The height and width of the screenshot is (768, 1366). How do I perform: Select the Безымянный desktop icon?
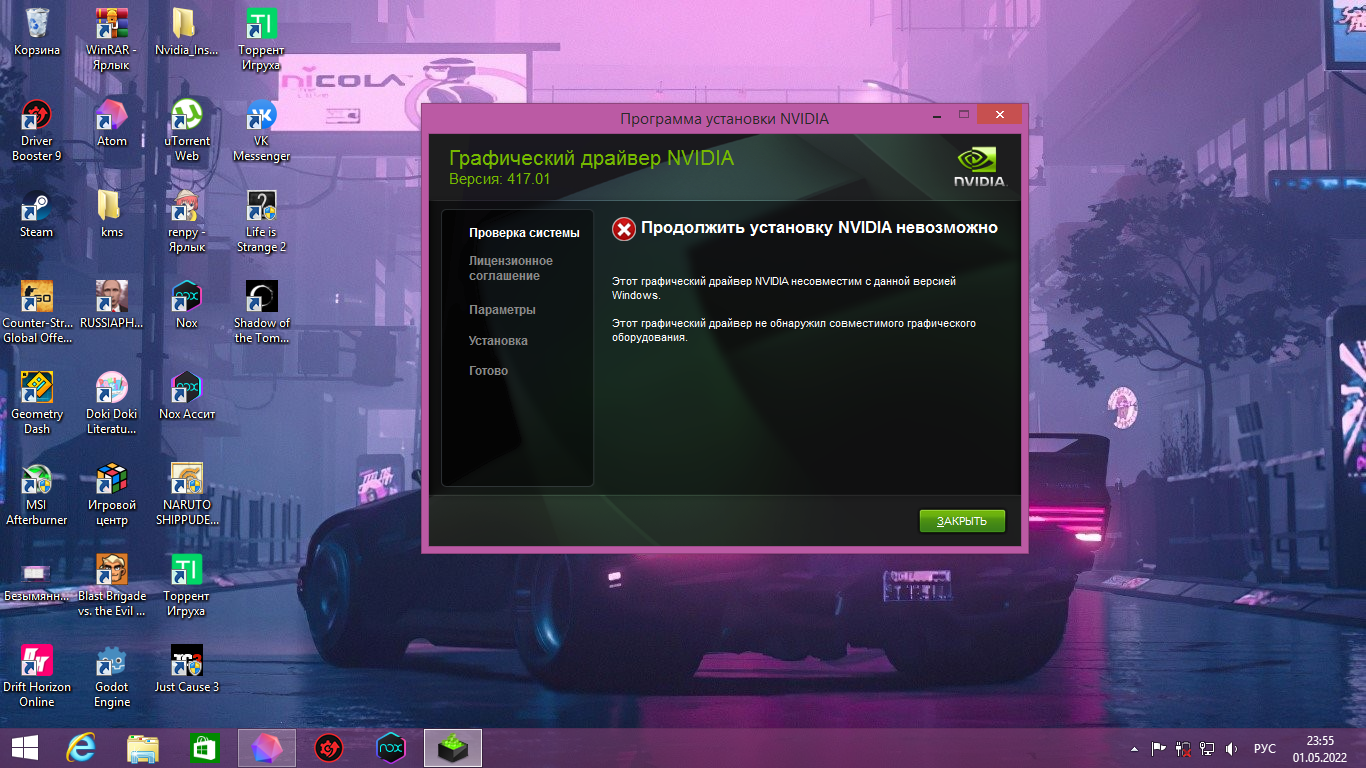[x=37, y=578]
